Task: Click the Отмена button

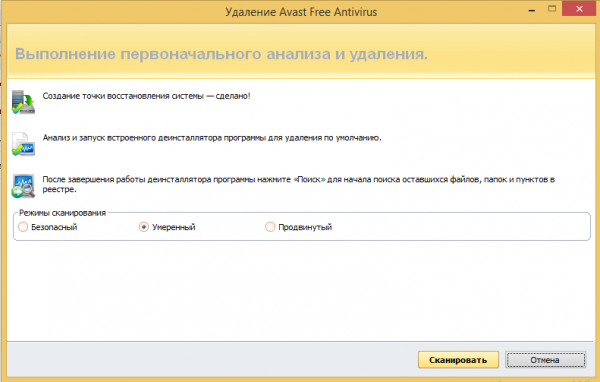Action: coord(545,360)
